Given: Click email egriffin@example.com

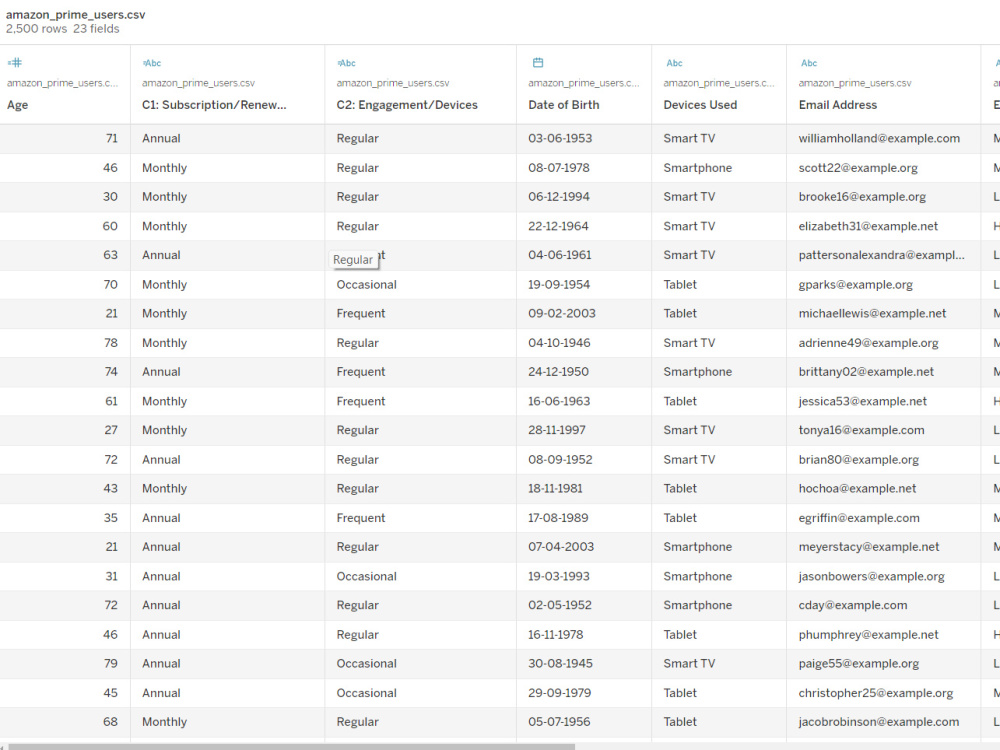Looking at the screenshot, I should 859,518.
